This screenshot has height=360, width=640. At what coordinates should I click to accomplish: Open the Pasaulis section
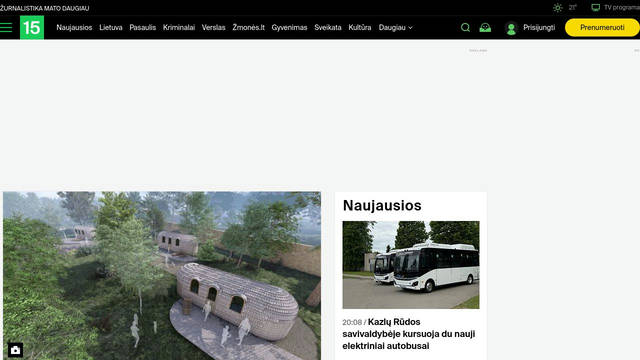142,27
